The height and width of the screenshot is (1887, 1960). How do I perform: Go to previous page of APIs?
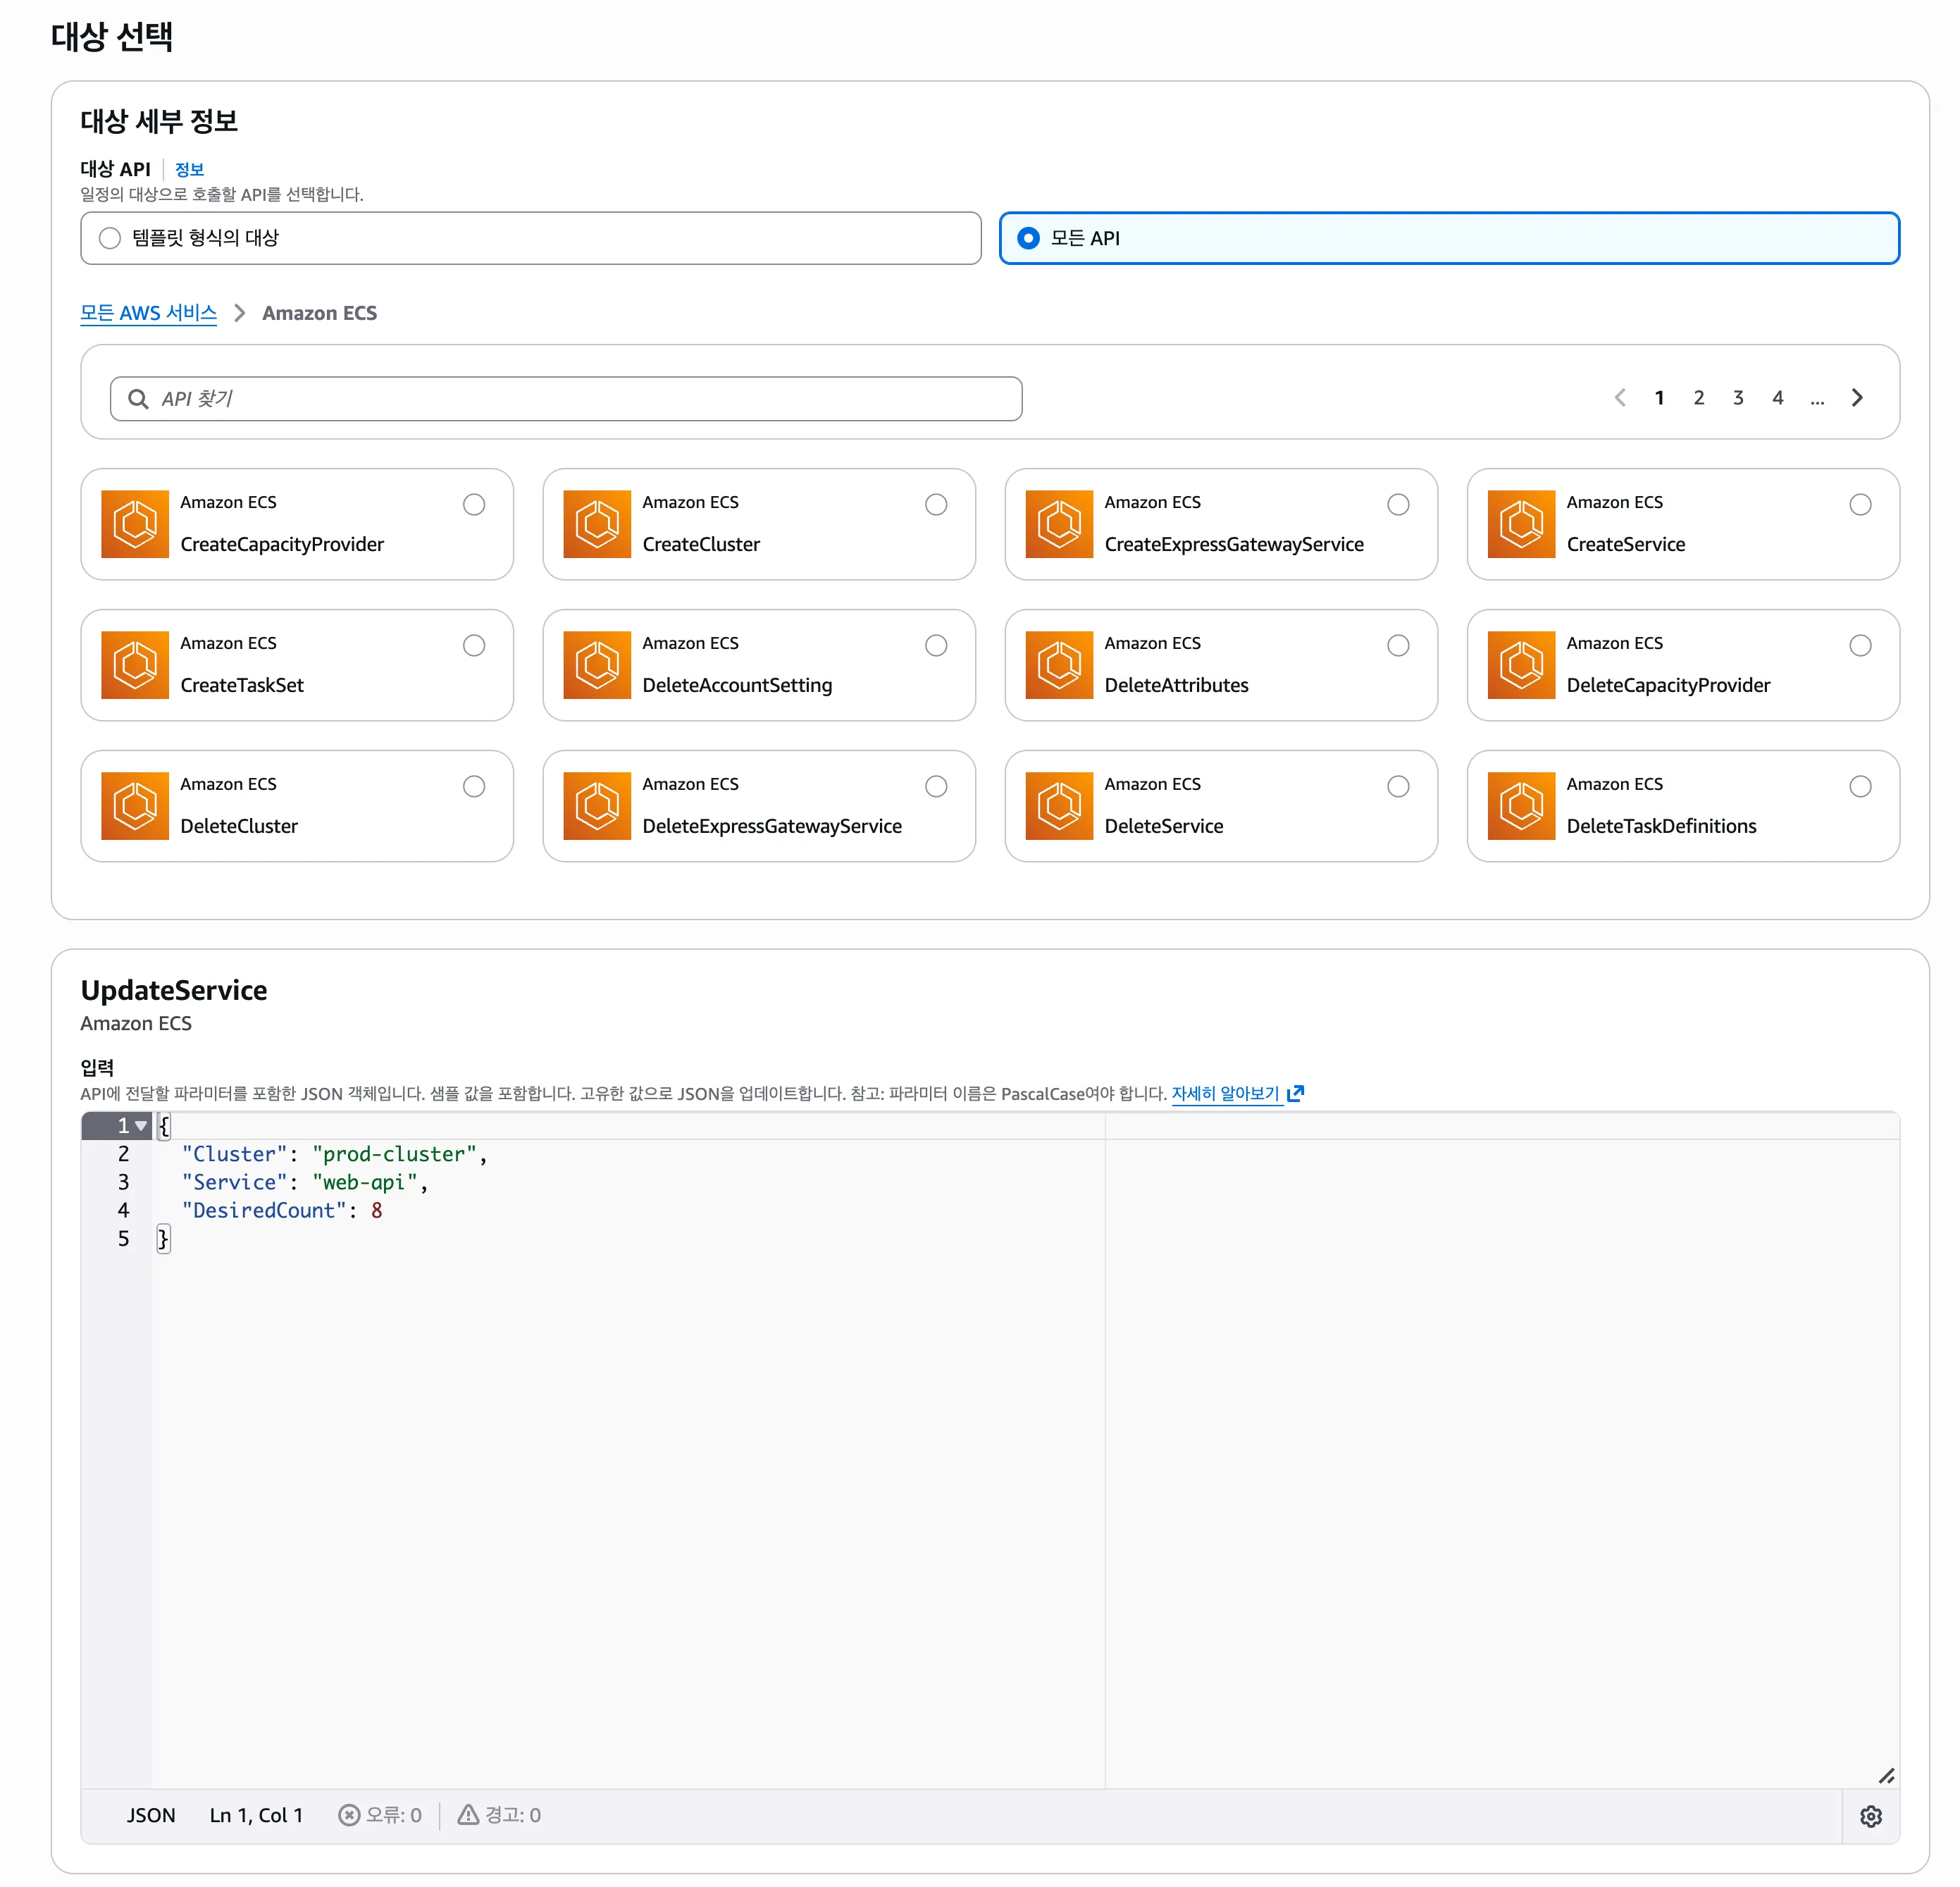click(x=1620, y=397)
